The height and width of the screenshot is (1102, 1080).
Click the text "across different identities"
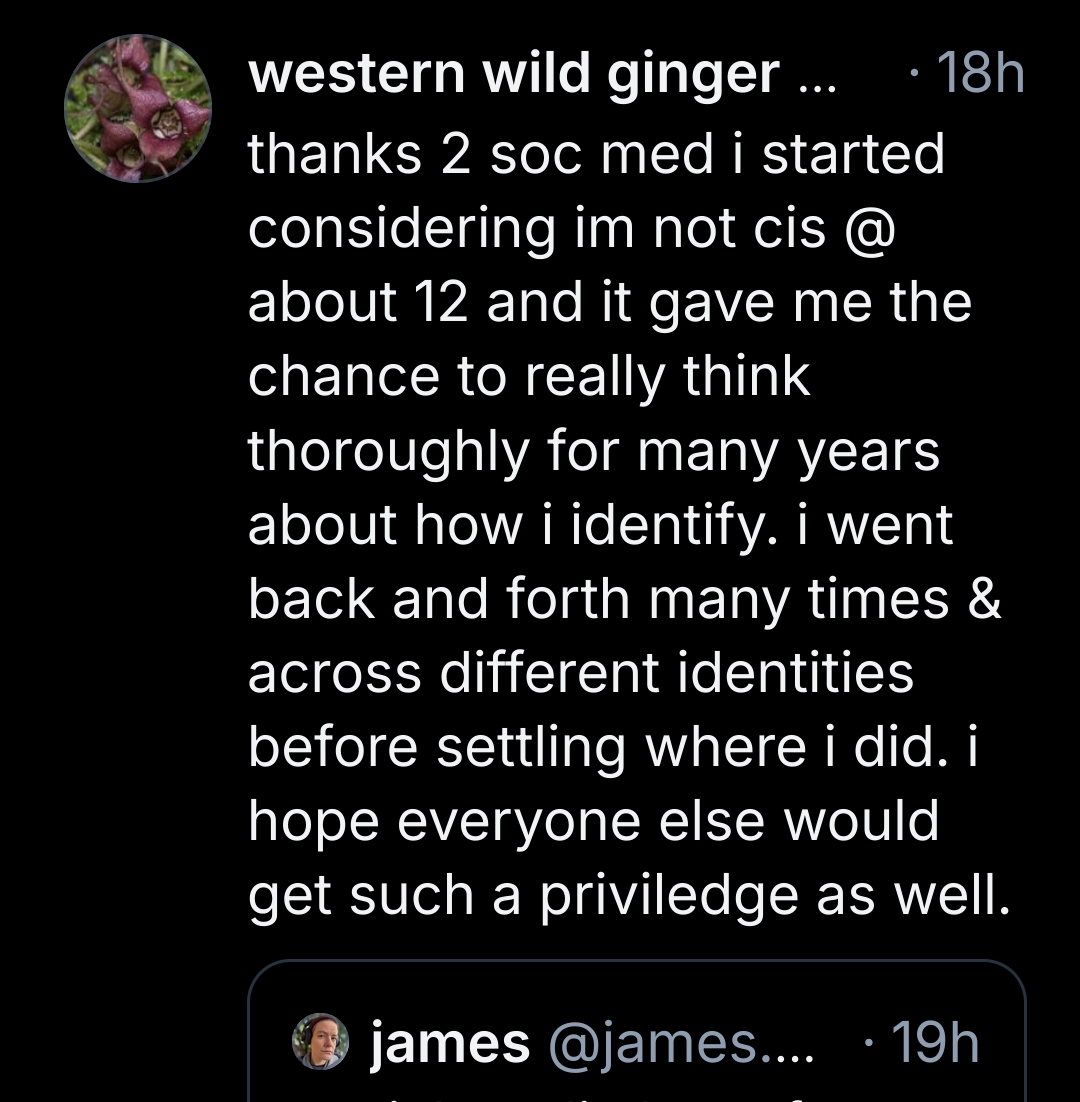[x=580, y=672]
